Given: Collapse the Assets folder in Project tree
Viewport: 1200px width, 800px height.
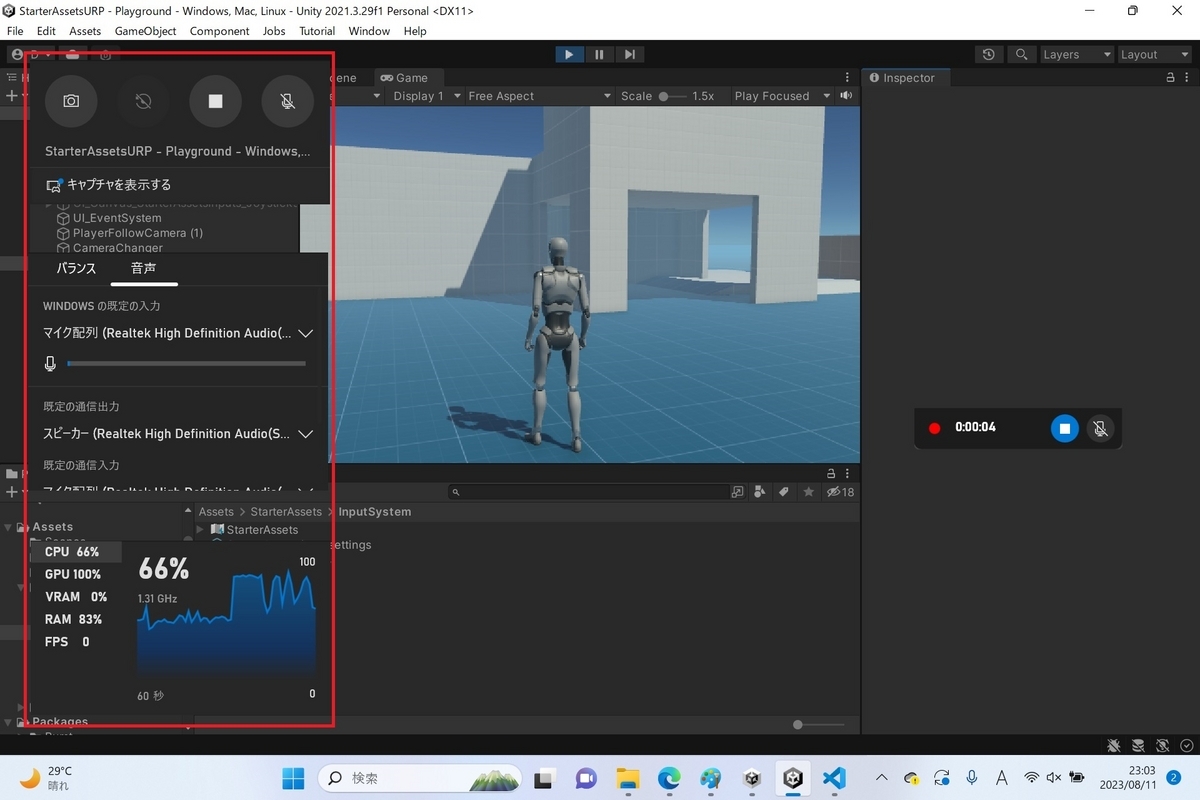Looking at the screenshot, I should click(9, 527).
